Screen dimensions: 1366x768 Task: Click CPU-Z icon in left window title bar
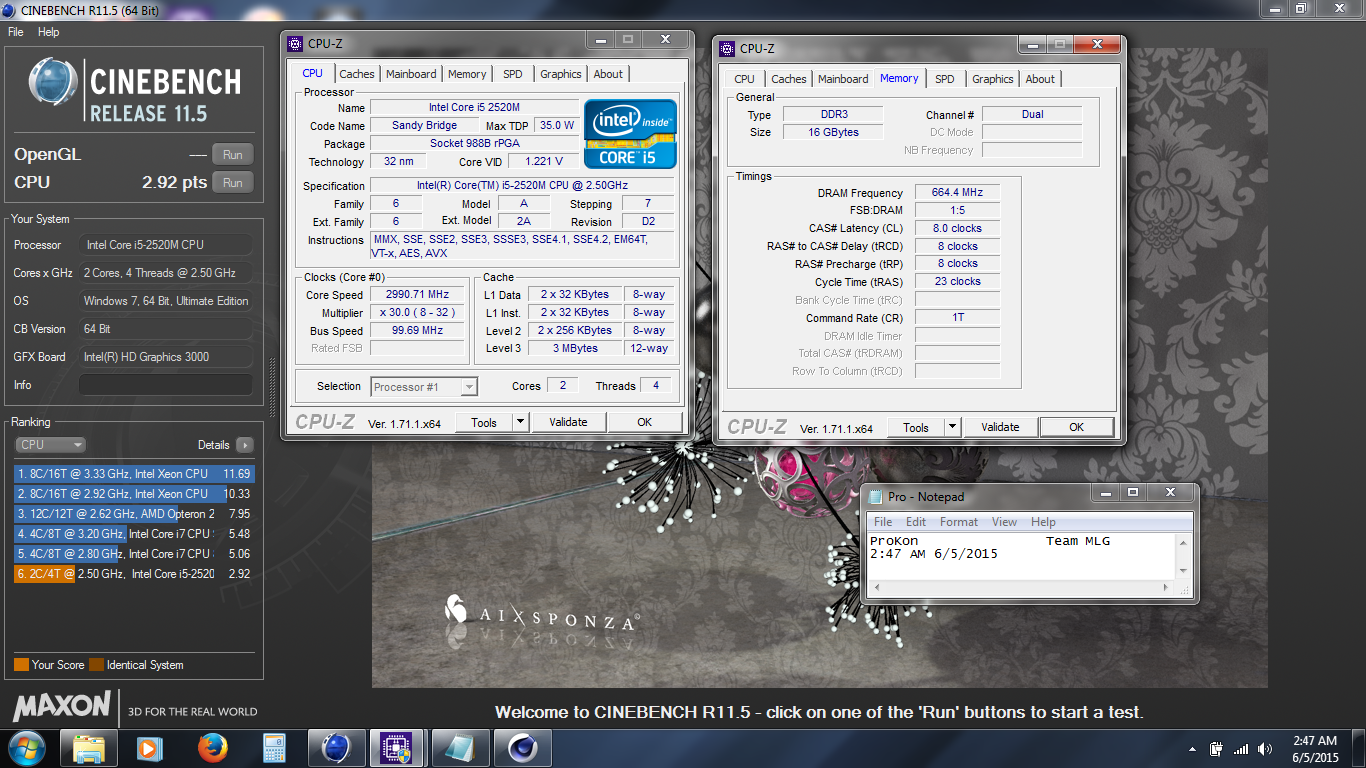click(x=295, y=43)
